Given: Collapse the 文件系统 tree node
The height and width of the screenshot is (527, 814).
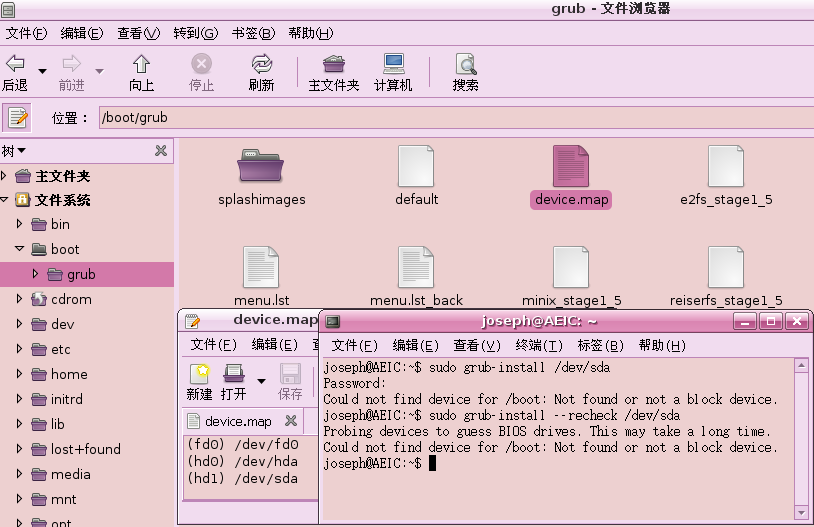Looking at the screenshot, I should pos(4,199).
